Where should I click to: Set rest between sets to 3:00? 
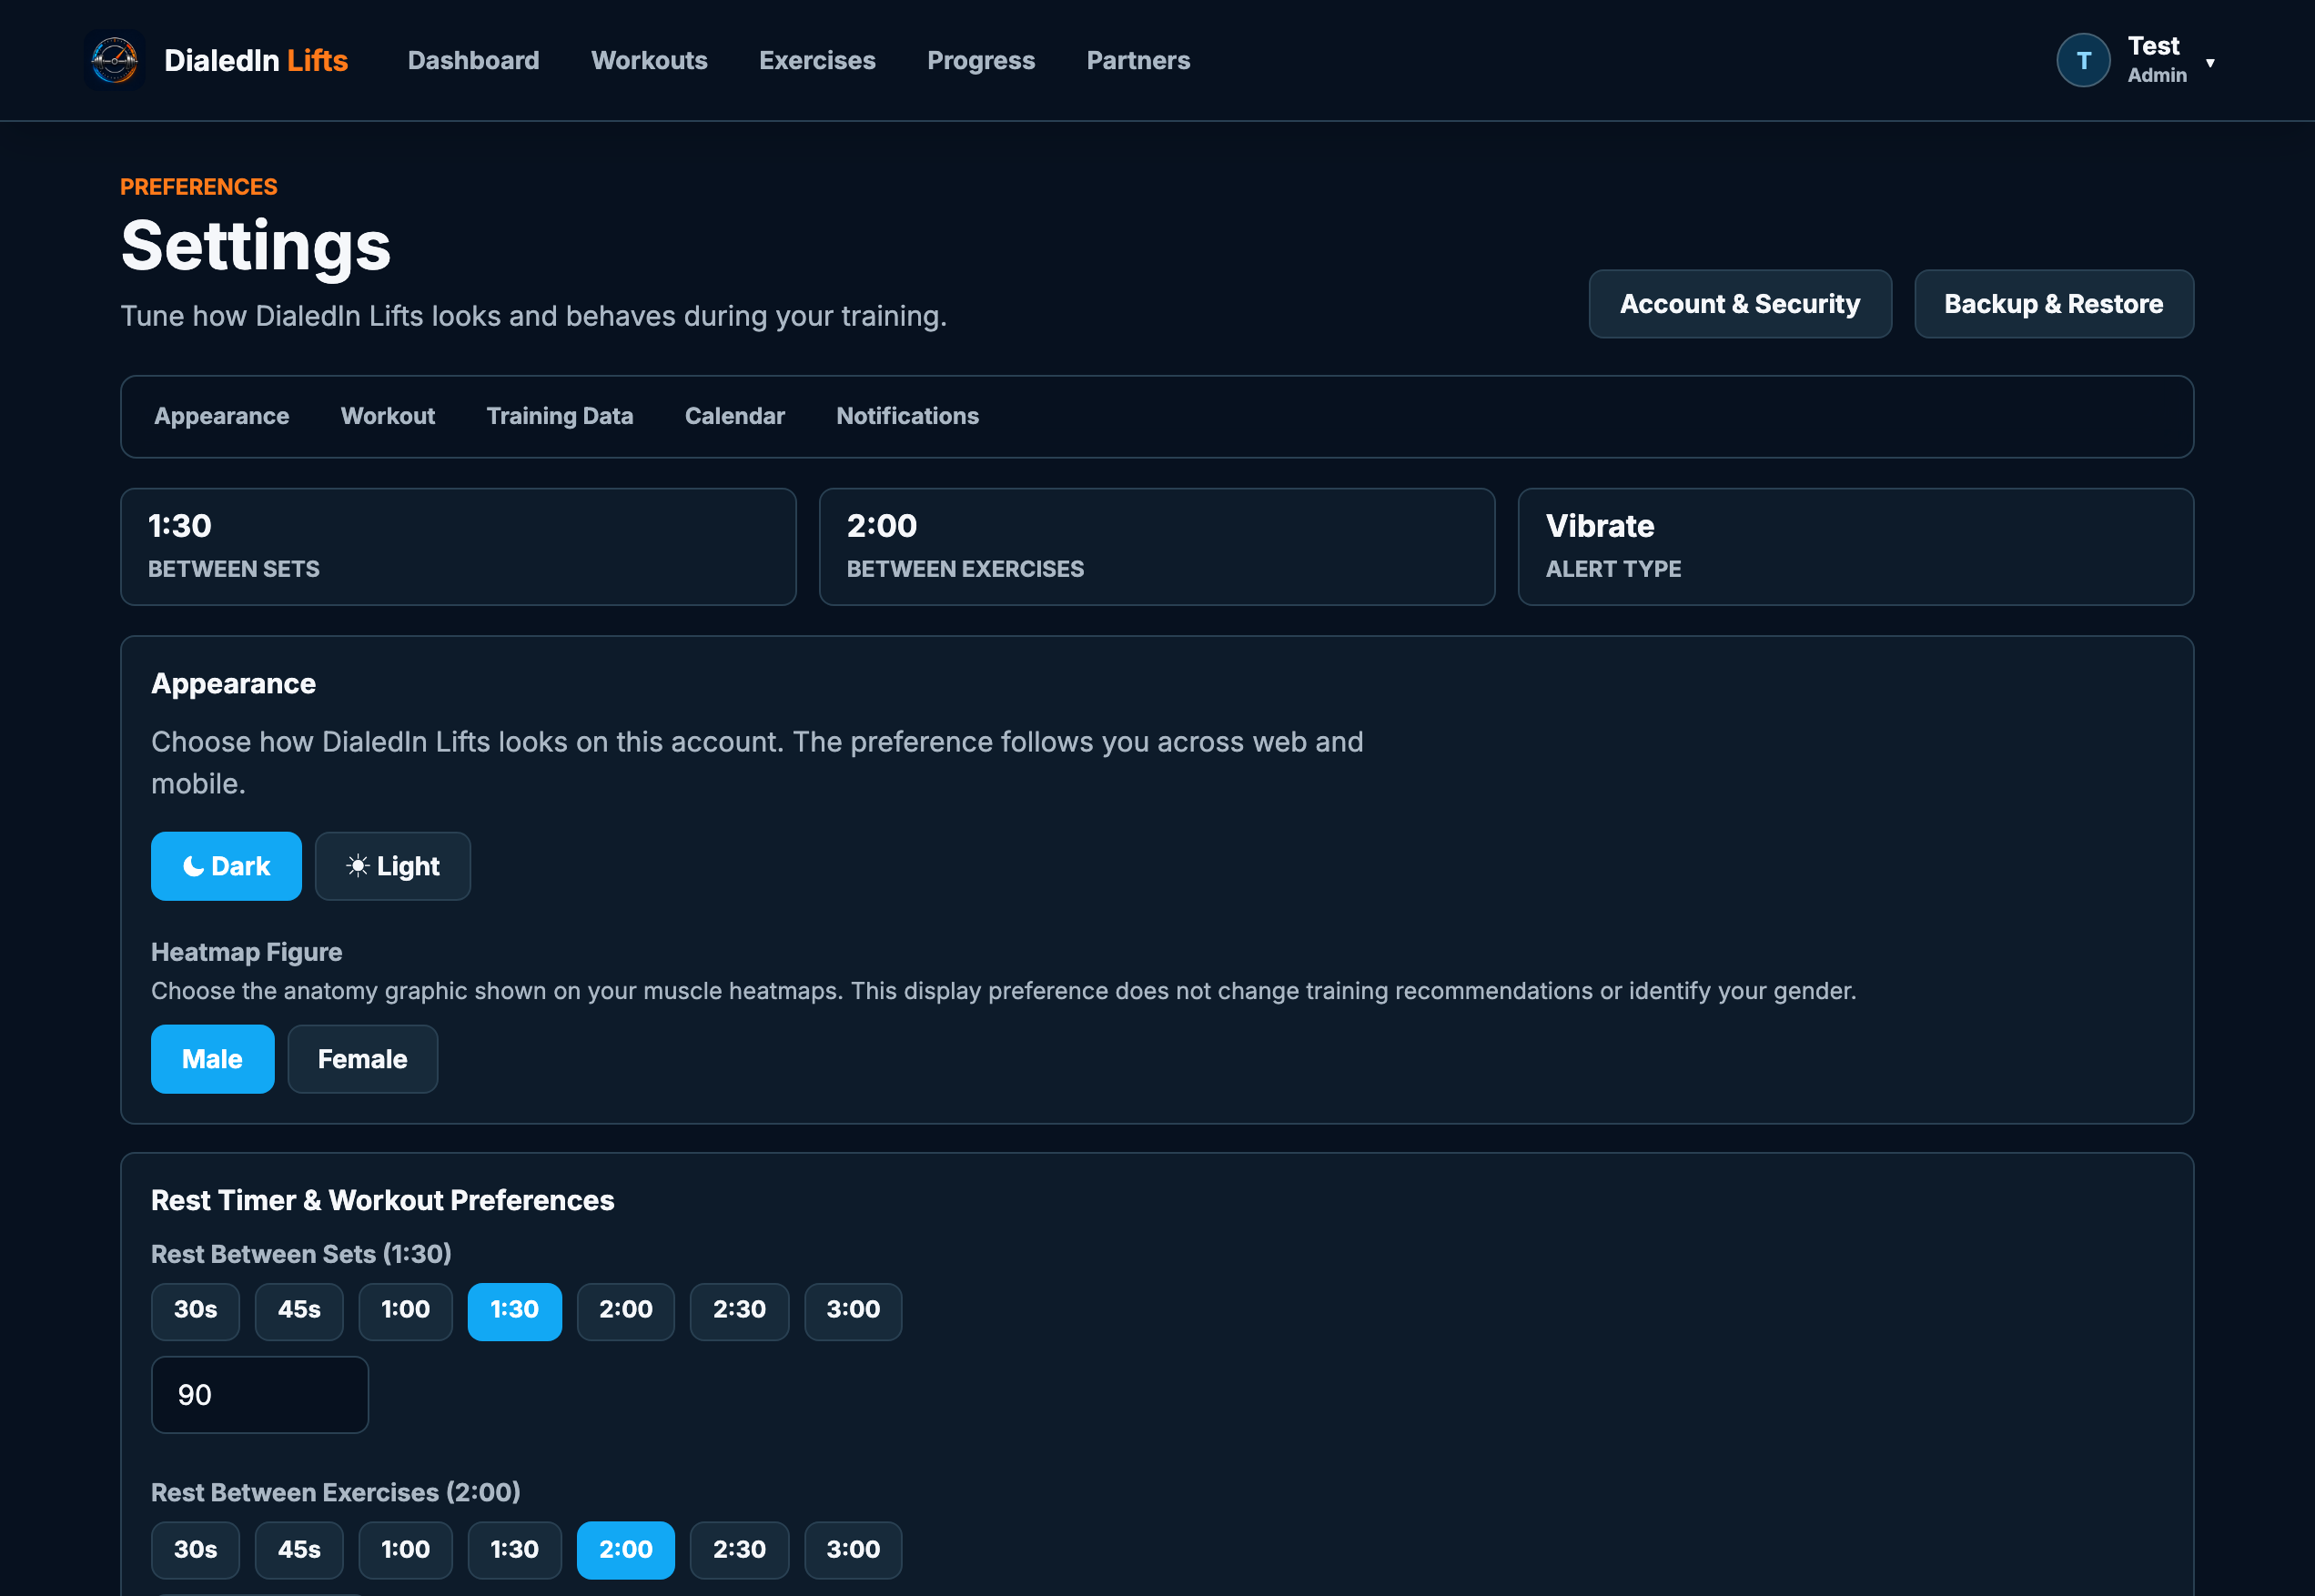853,1311
